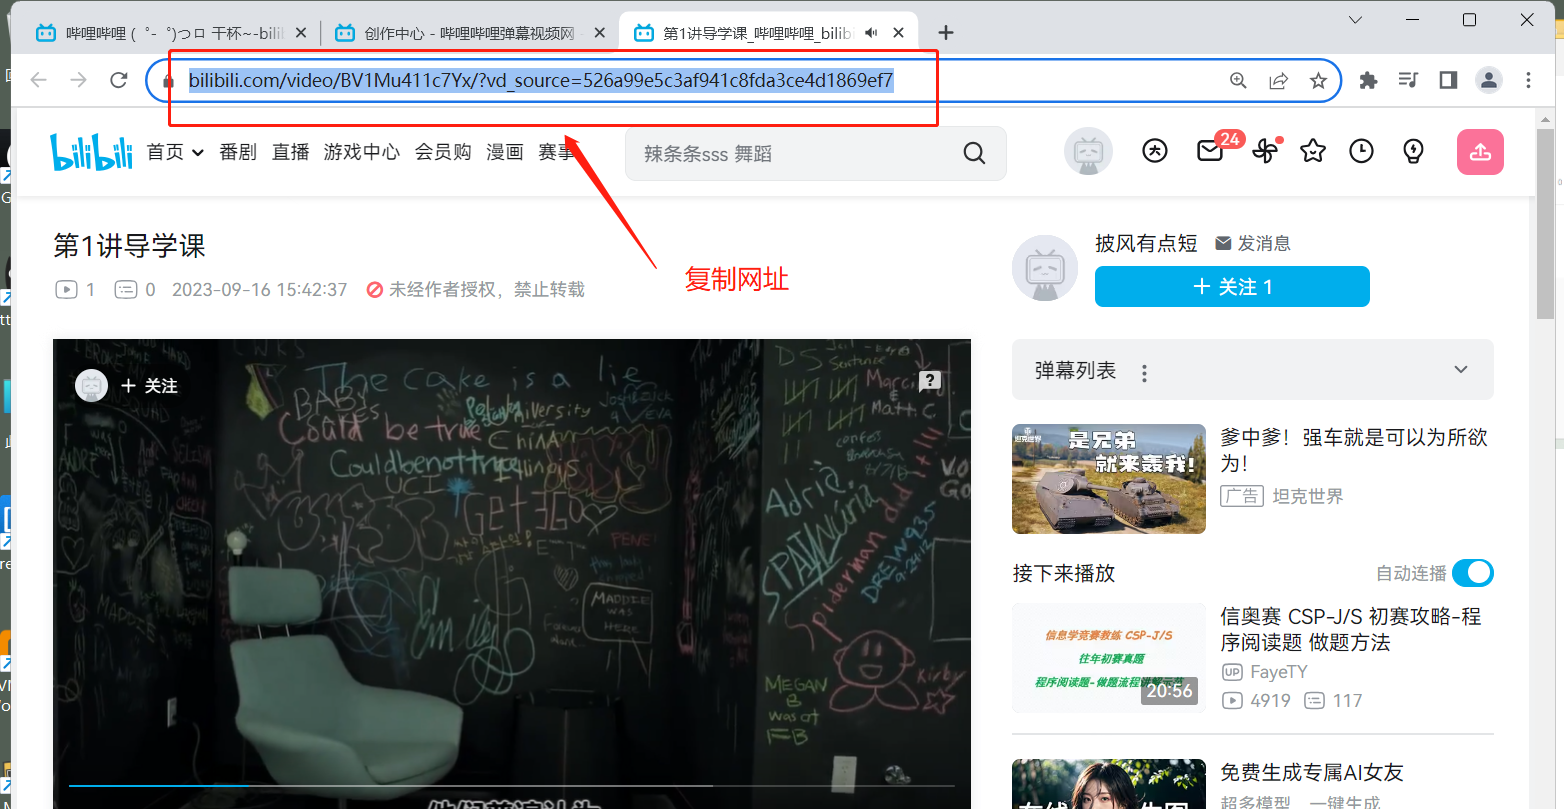The width and height of the screenshot is (1564, 809).
Task: Click the search magnifier in bilibili search box
Action: tap(974, 153)
